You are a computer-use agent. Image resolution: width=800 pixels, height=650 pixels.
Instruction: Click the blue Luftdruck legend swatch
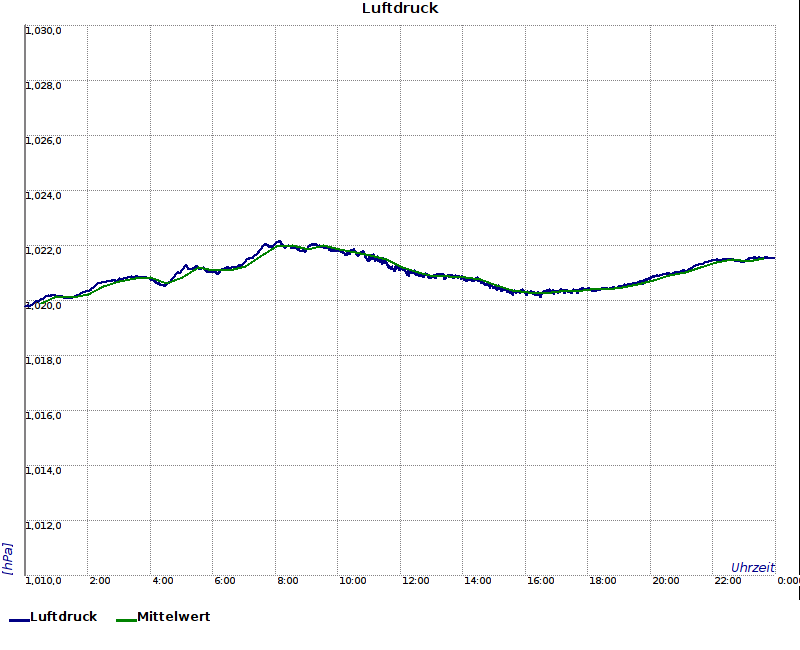point(19,620)
